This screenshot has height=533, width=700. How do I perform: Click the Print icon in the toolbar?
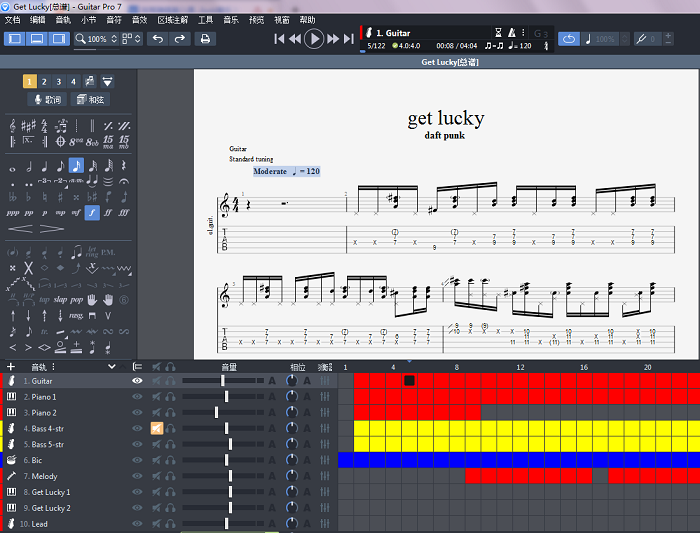click(x=205, y=39)
